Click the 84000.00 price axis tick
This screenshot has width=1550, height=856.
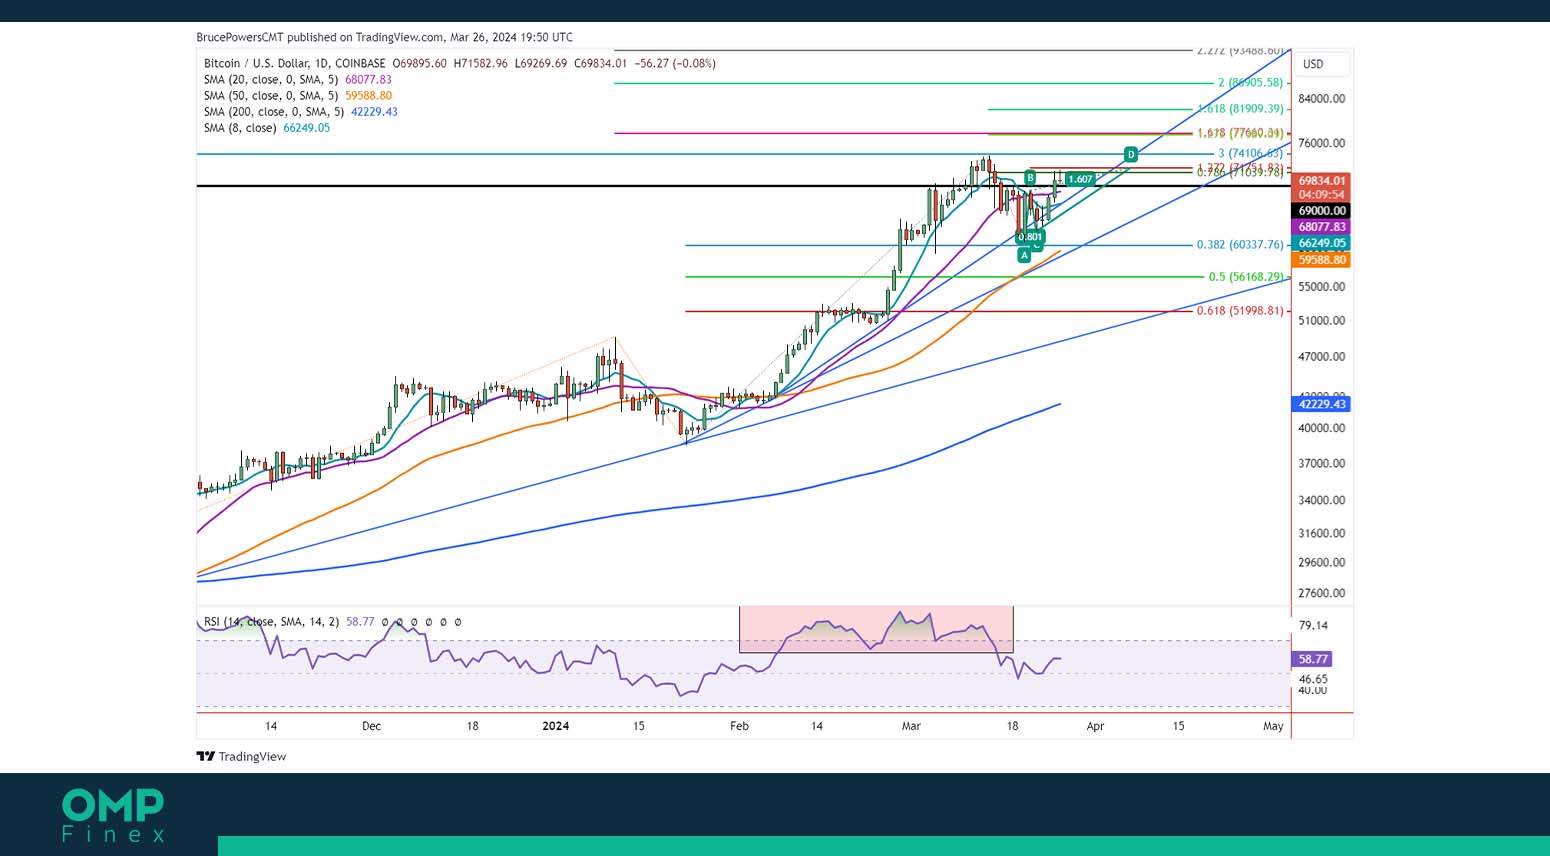pos(1321,99)
